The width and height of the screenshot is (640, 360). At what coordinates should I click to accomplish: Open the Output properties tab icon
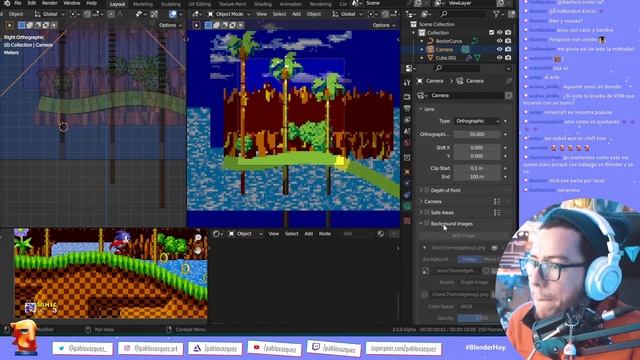[407, 108]
